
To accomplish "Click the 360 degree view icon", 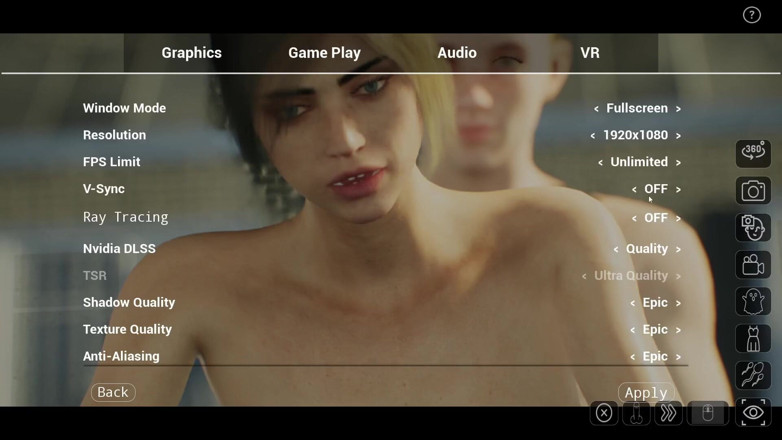I will click(x=753, y=153).
